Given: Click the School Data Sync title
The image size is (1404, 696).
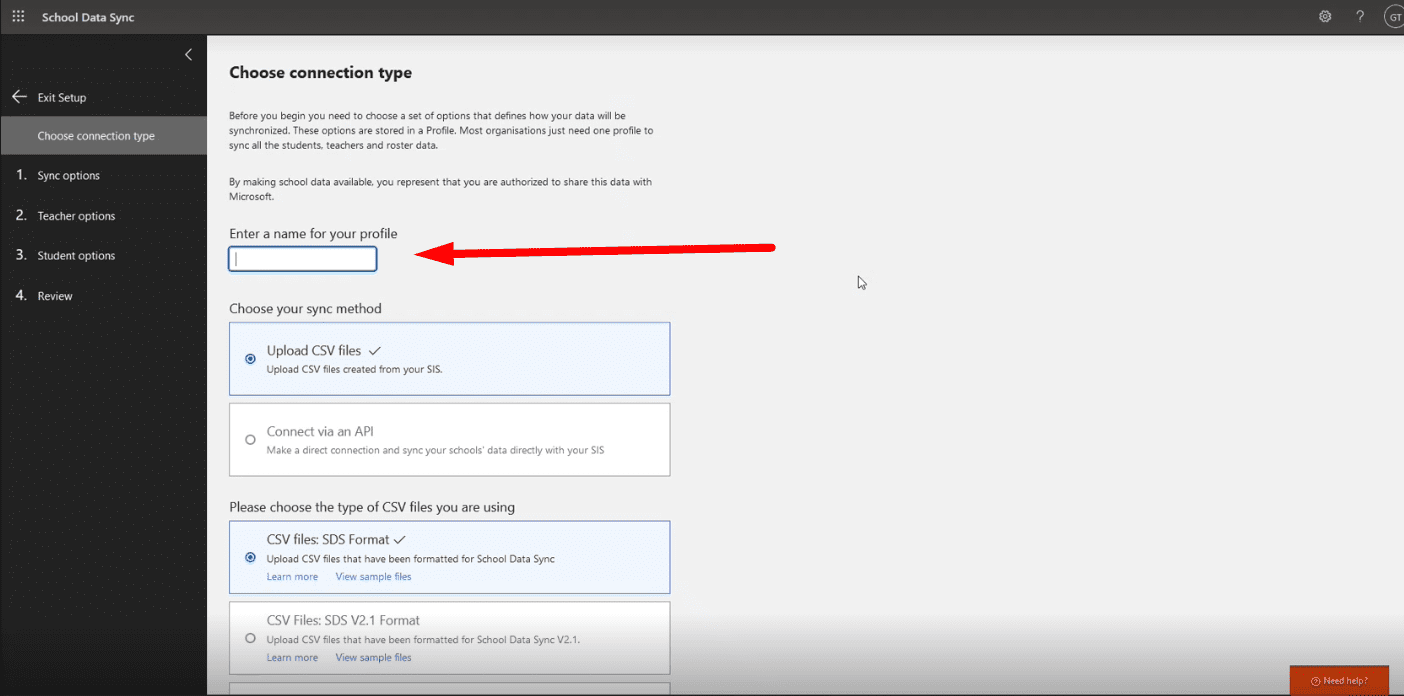Looking at the screenshot, I should pos(88,18).
